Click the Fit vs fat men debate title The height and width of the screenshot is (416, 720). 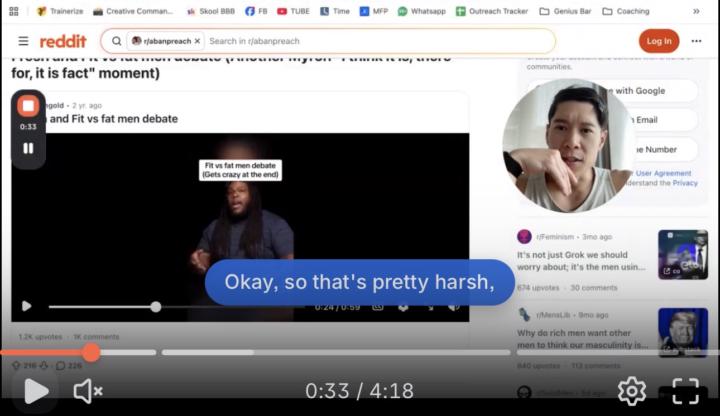(x=113, y=118)
